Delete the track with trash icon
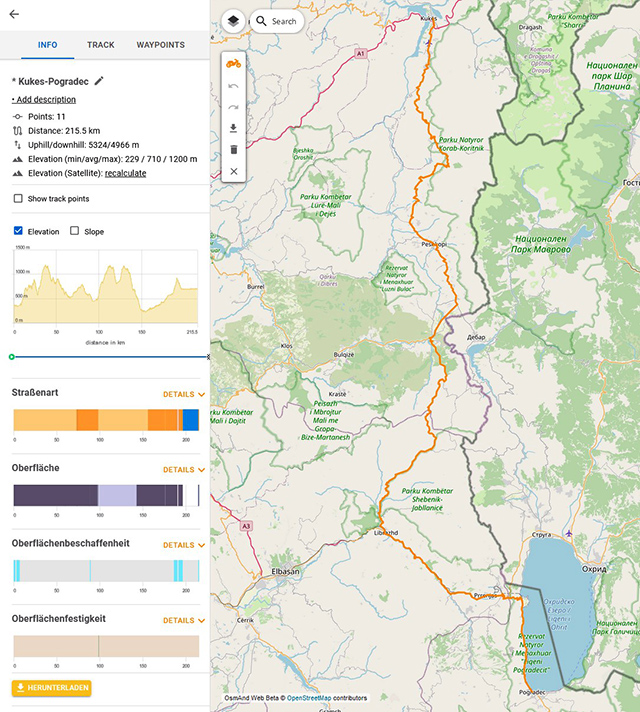This screenshot has width=640, height=712. [233, 149]
